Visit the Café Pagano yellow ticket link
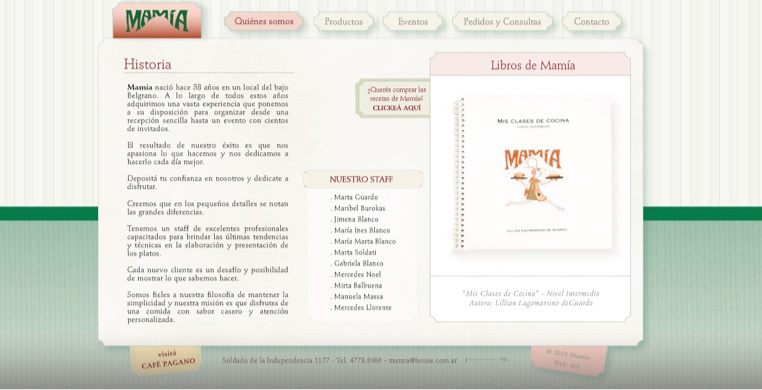762x390 pixels. (x=167, y=359)
